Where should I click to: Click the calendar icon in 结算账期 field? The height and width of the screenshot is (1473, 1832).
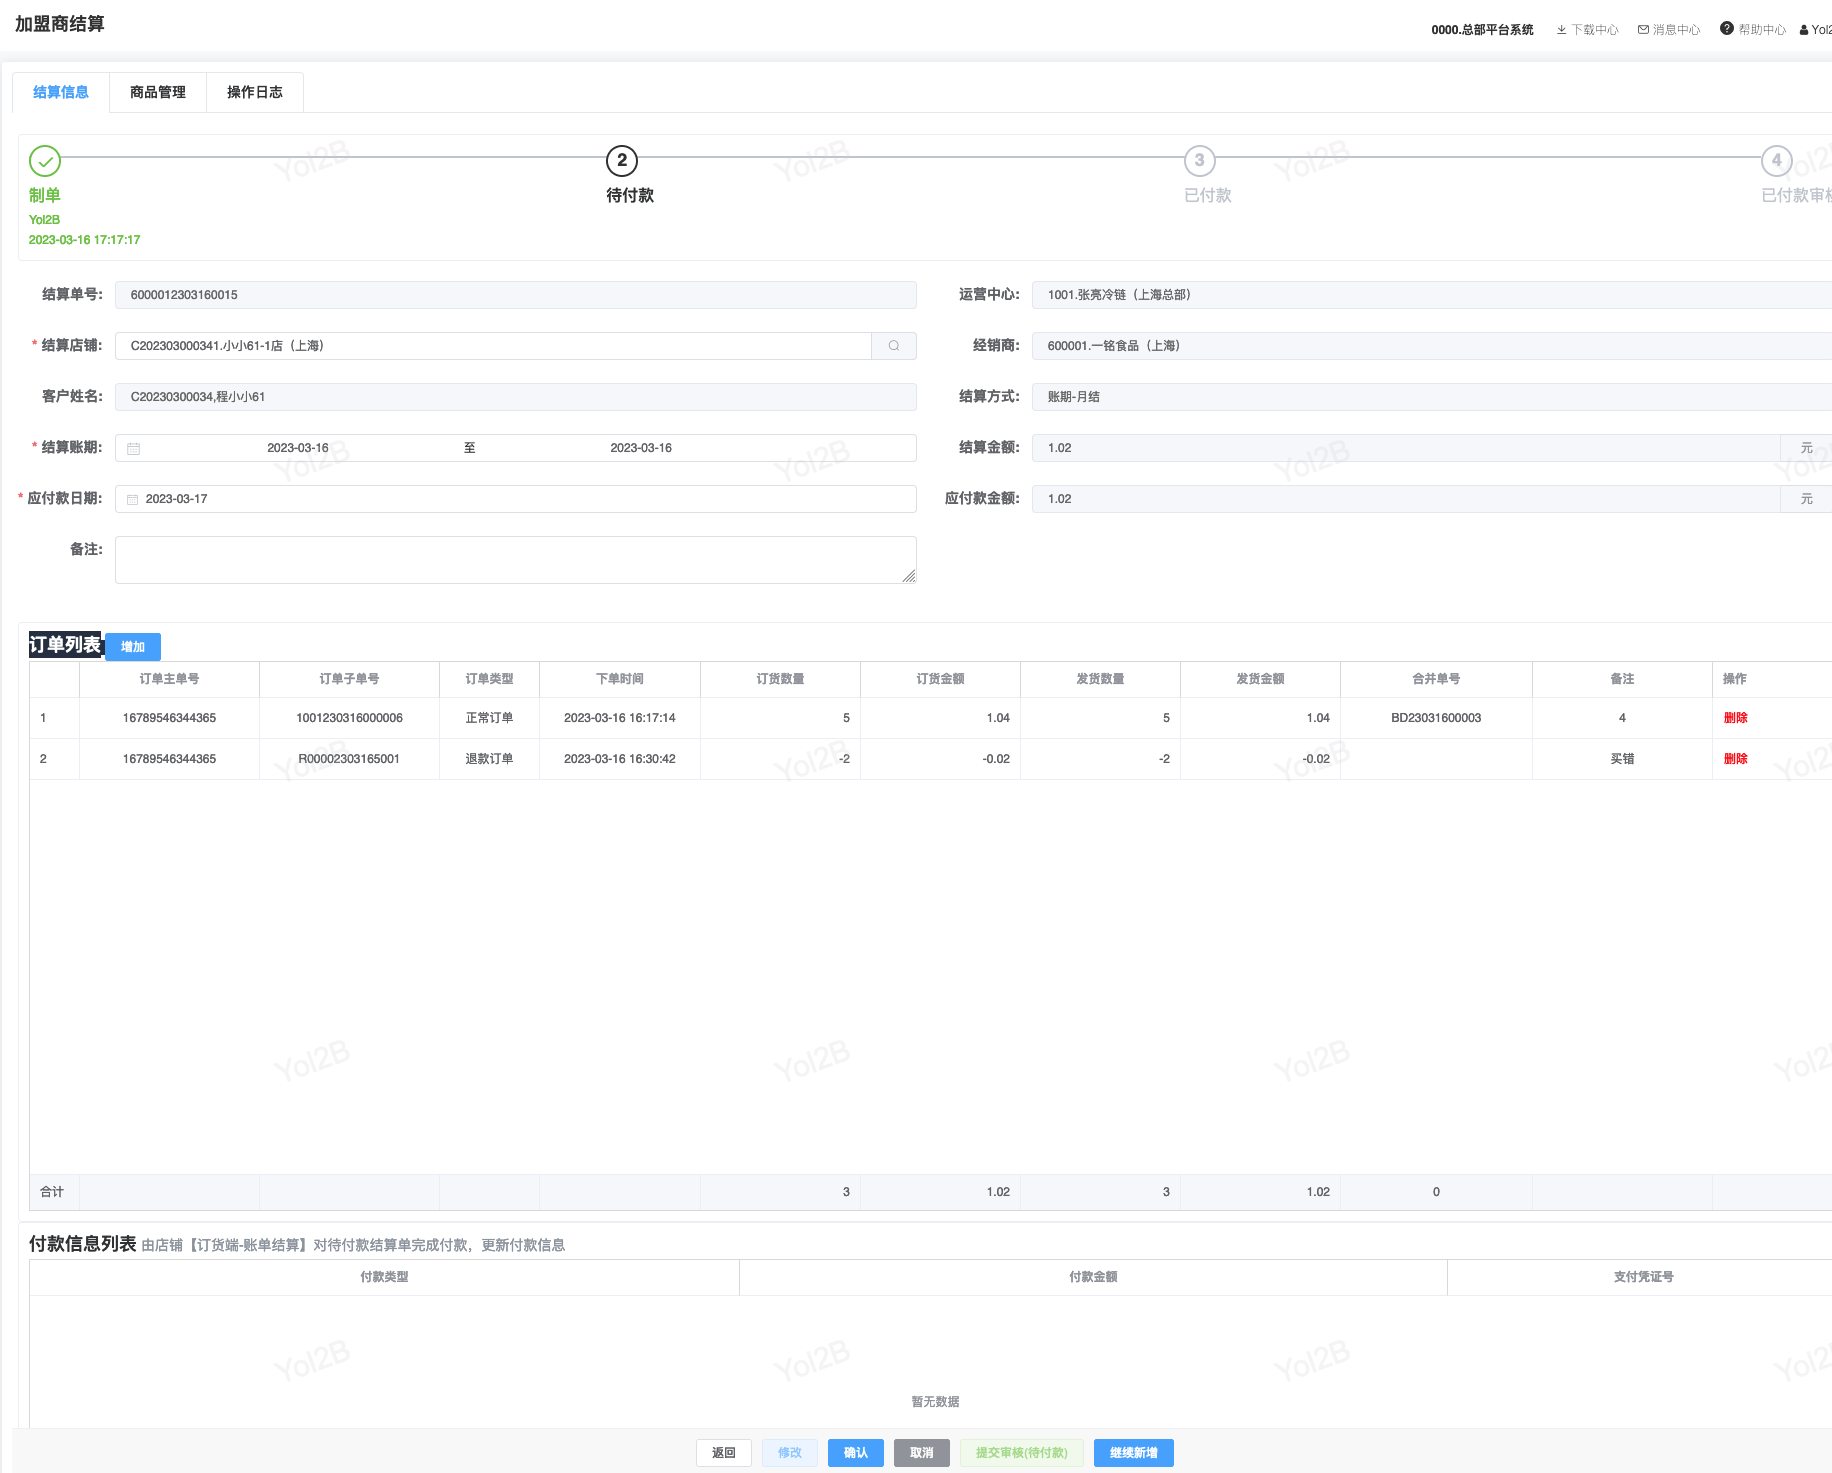133,449
